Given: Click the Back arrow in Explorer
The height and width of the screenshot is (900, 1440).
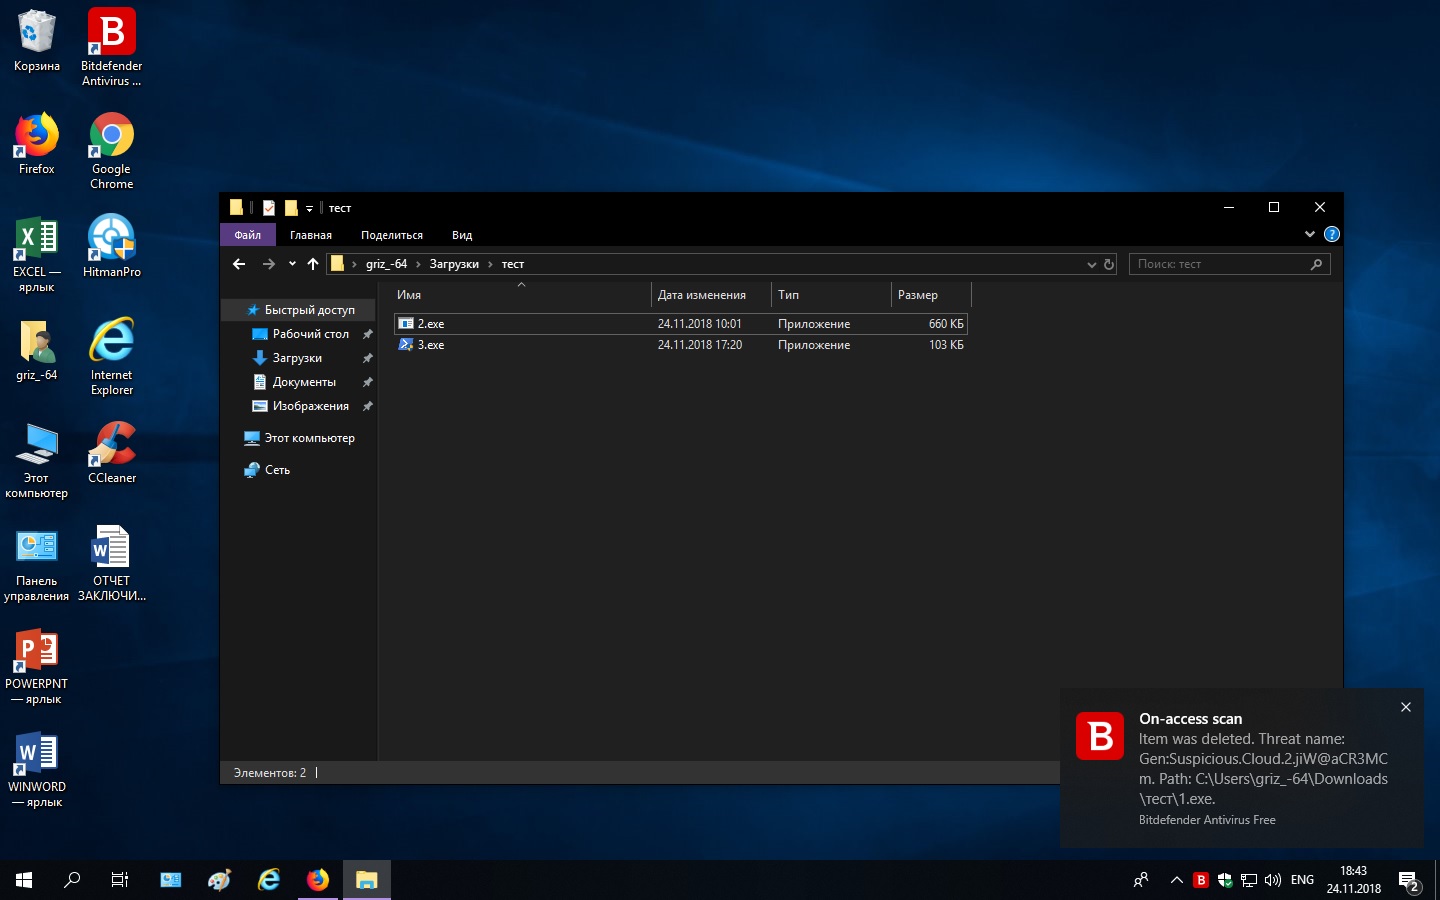Looking at the screenshot, I should click(x=239, y=264).
